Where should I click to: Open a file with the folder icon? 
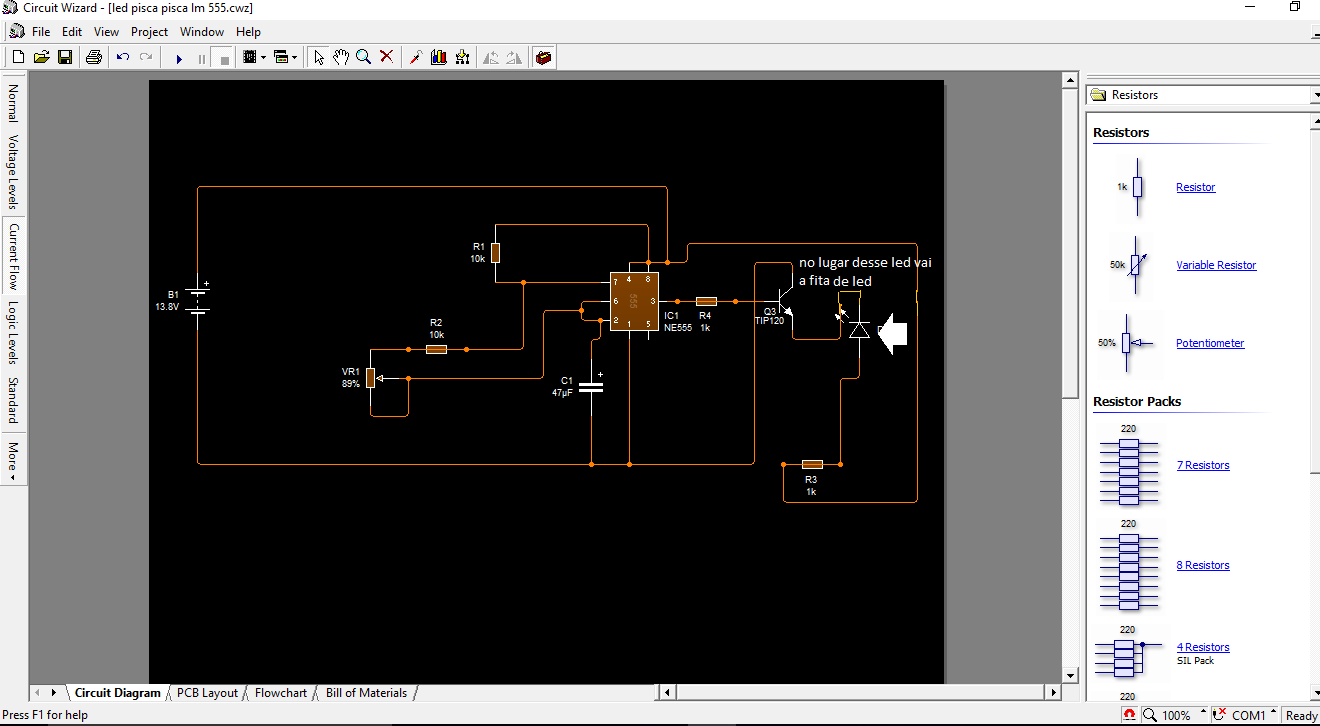coord(41,57)
